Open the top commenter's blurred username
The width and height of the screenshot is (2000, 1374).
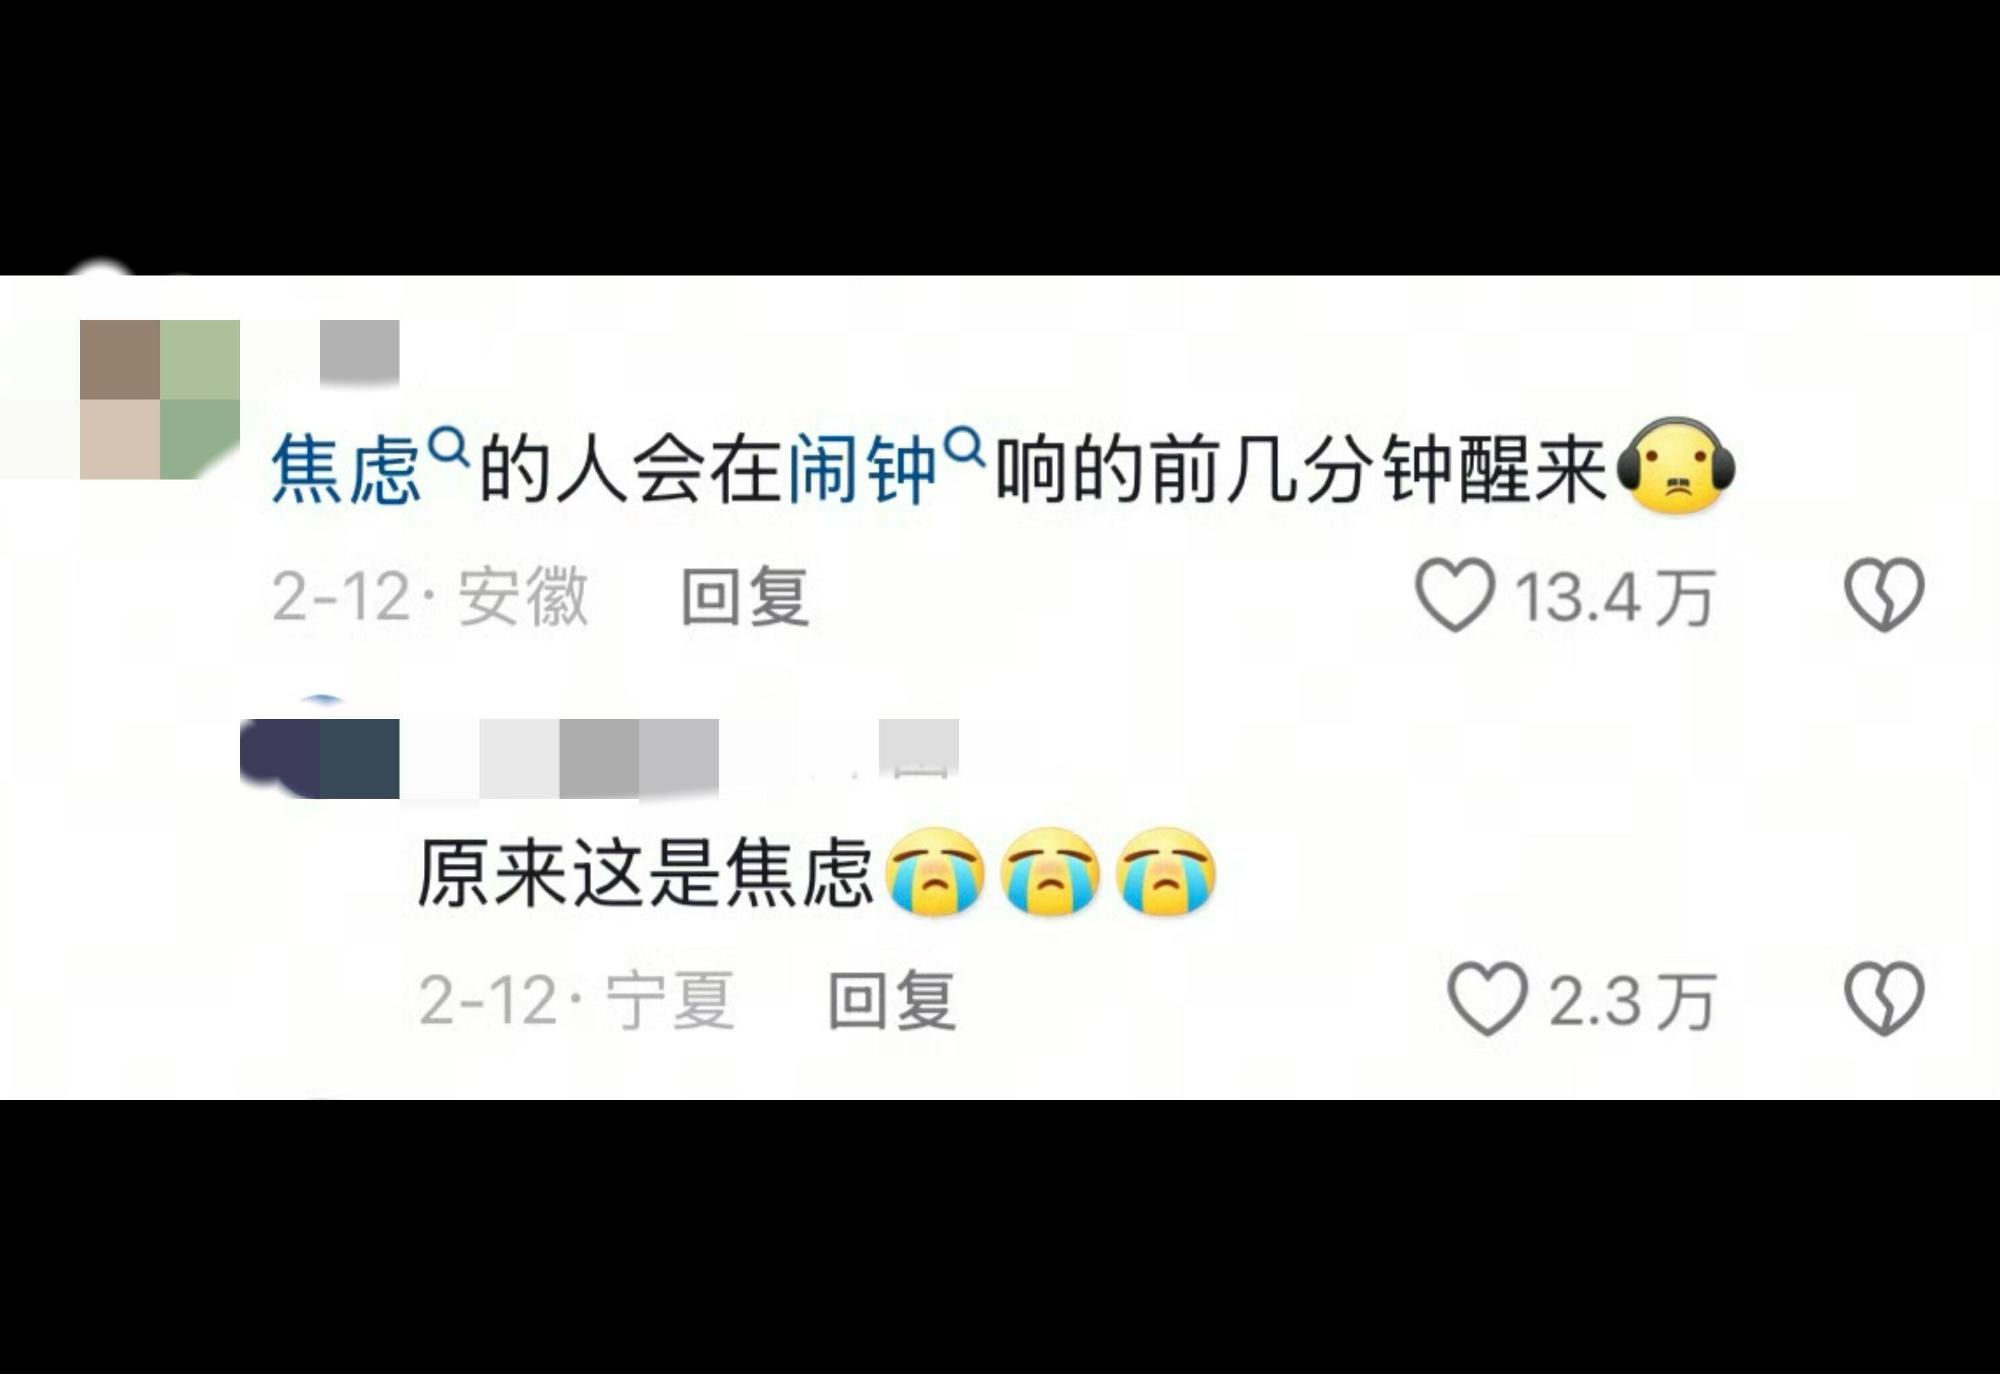(x=360, y=352)
